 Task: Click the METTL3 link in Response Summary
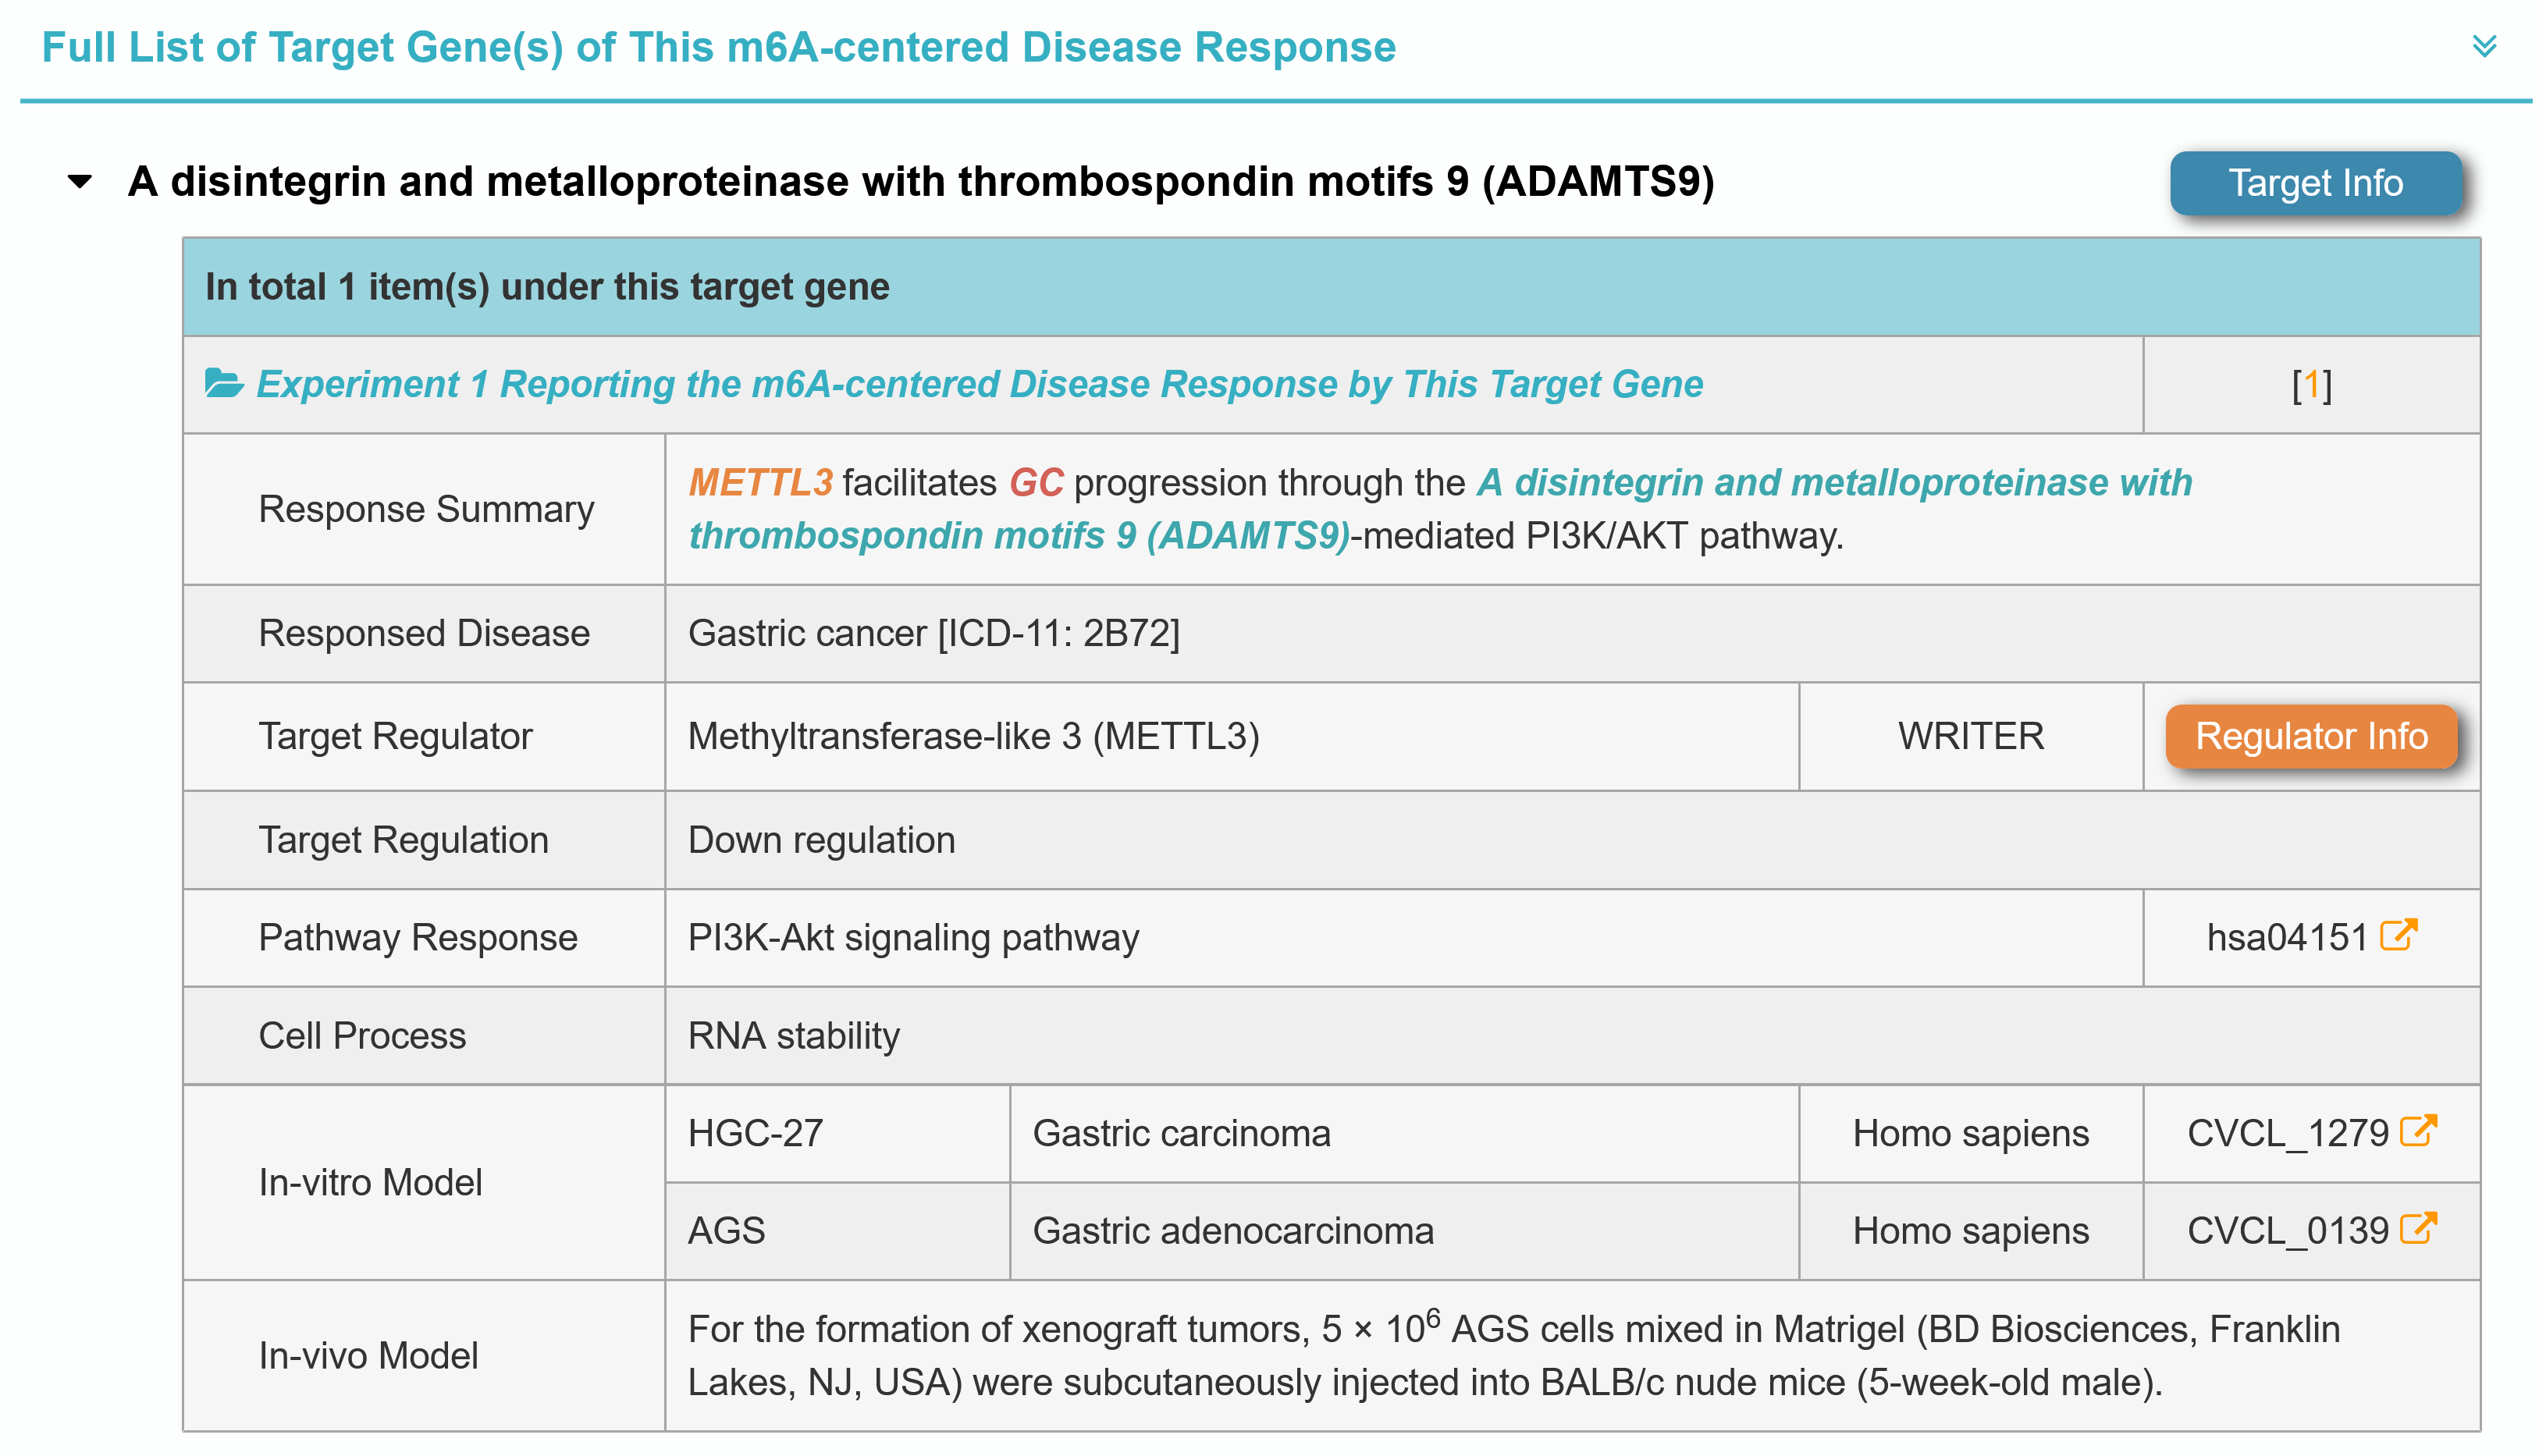[x=760, y=483]
